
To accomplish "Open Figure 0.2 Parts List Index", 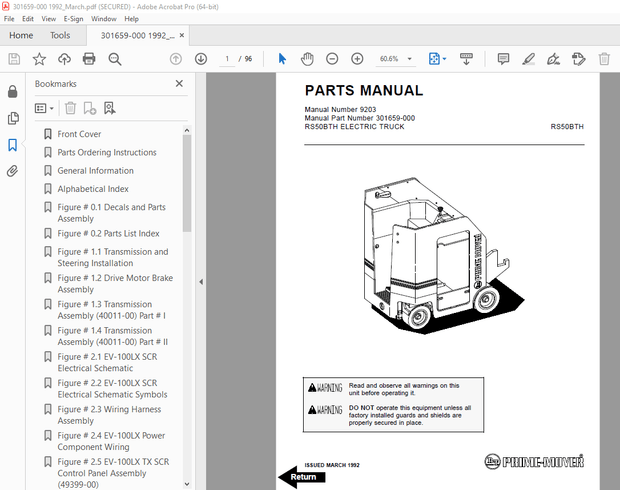I will click(108, 233).
